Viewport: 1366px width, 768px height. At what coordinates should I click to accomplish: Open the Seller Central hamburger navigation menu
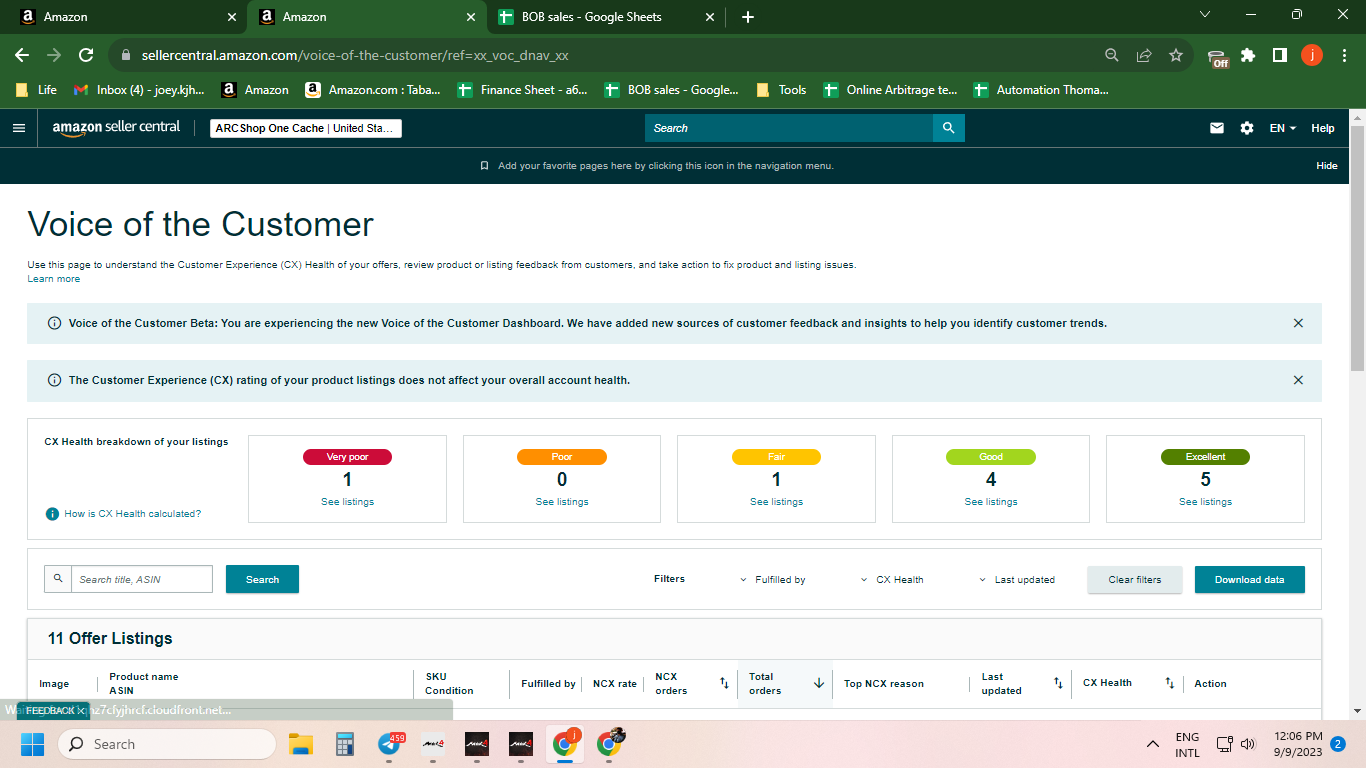pos(18,128)
